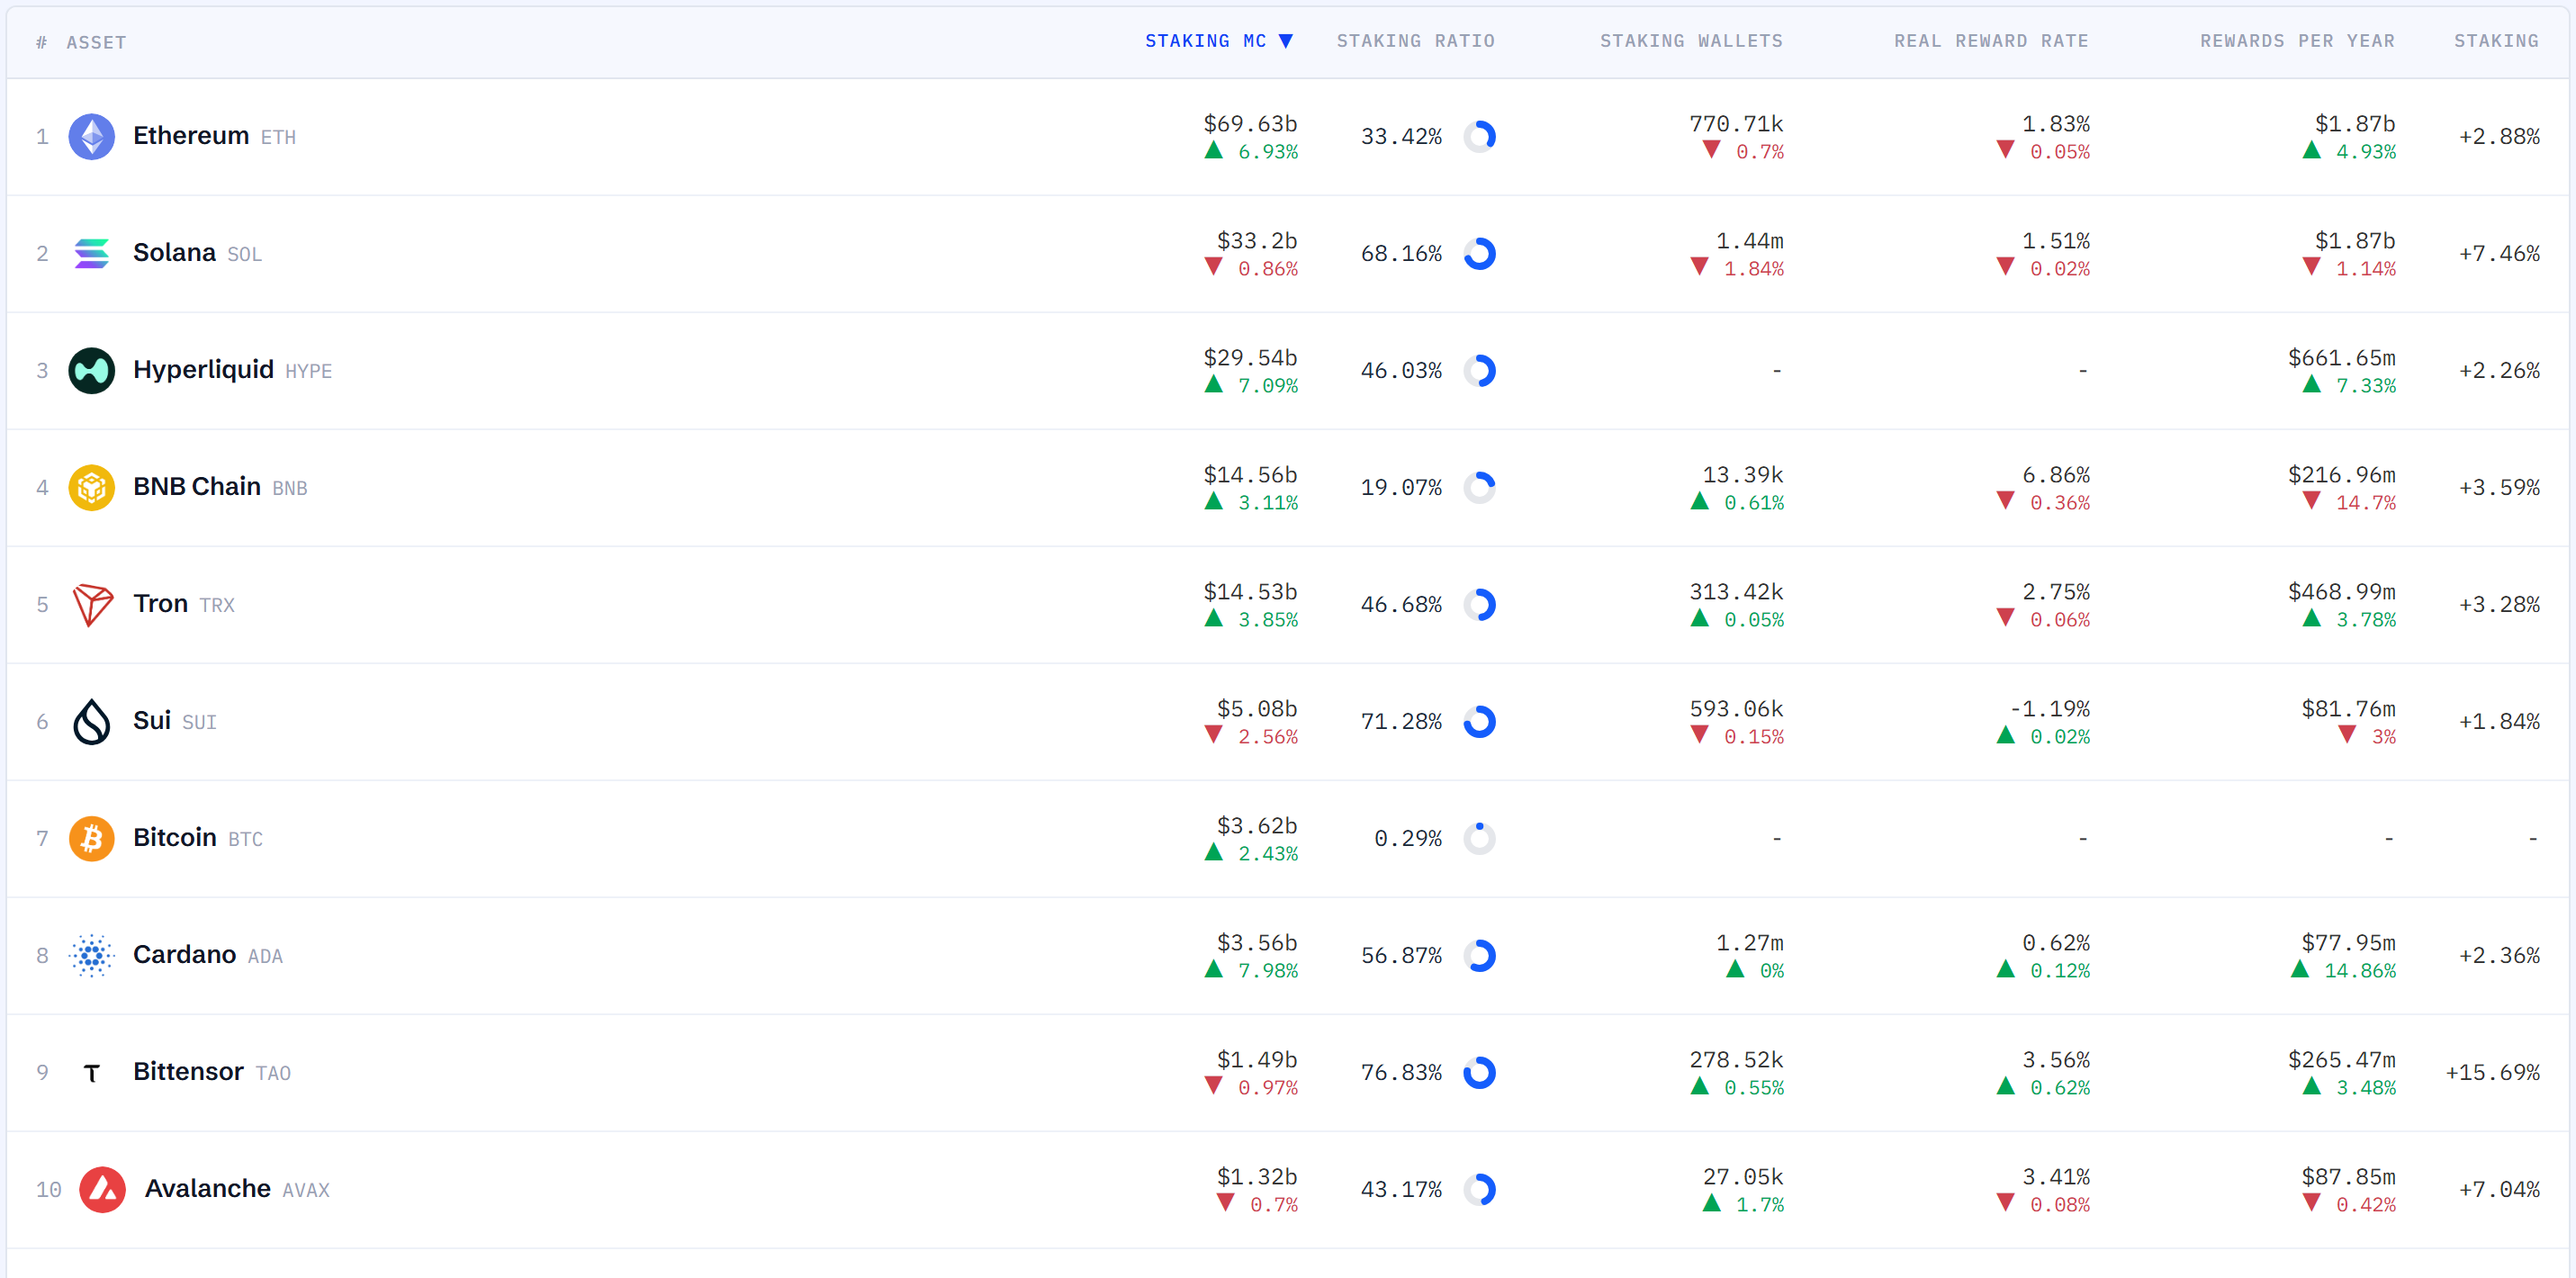
Task: Sort by the Asset column header
Action: click(96, 43)
